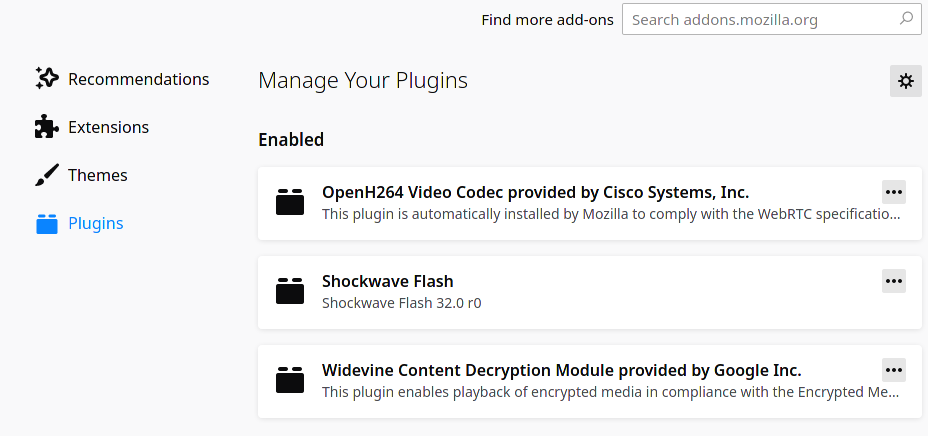The image size is (928, 436).
Task: Open more options for OpenH264 Video Codec
Action: (894, 192)
